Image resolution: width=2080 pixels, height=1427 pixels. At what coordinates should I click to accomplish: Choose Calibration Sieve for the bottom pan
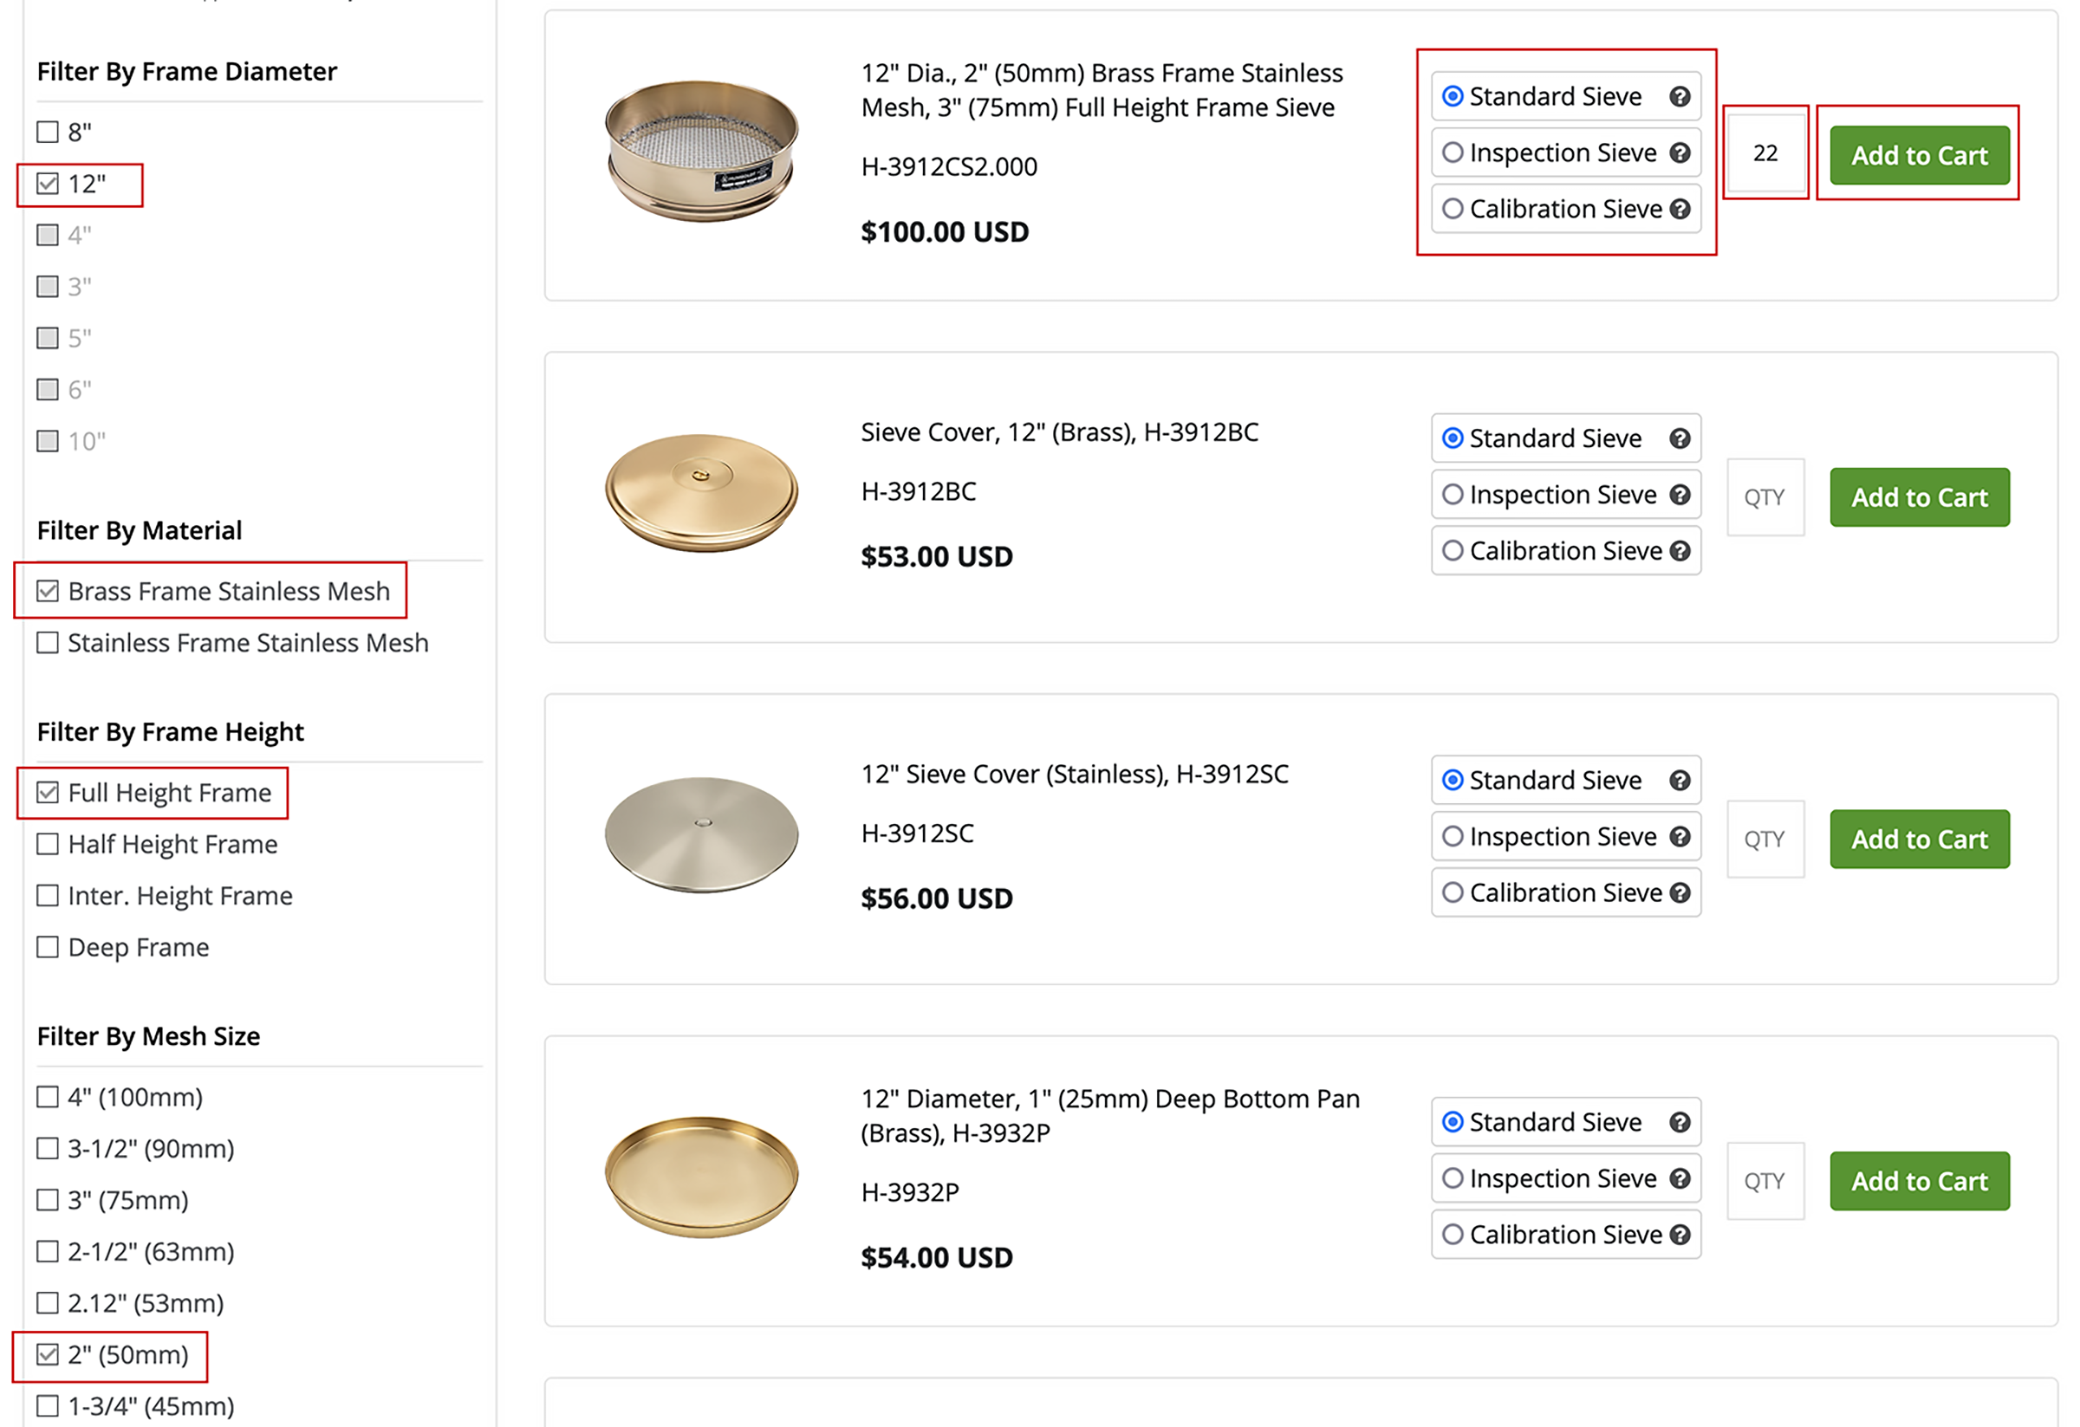pyautogui.click(x=1453, y=1235)
